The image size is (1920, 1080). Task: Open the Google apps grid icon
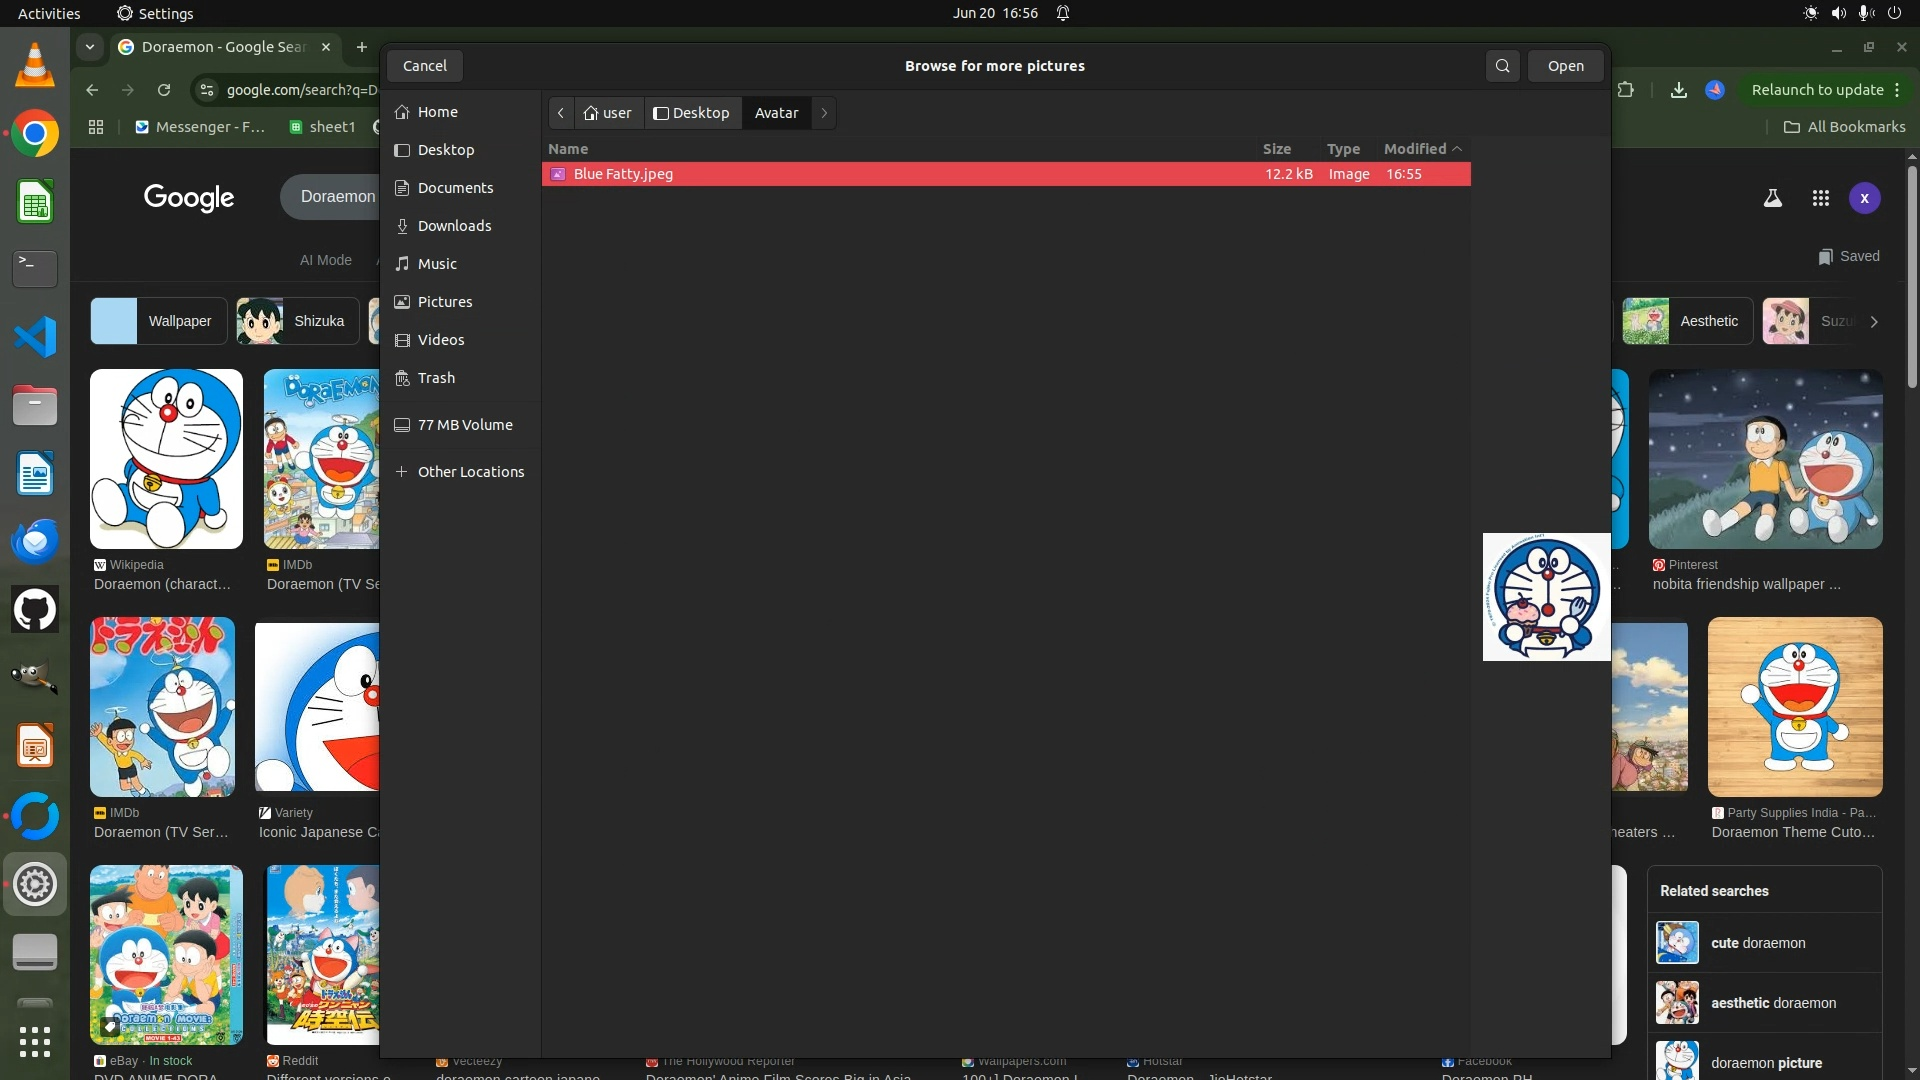(x=1820, y=198)
